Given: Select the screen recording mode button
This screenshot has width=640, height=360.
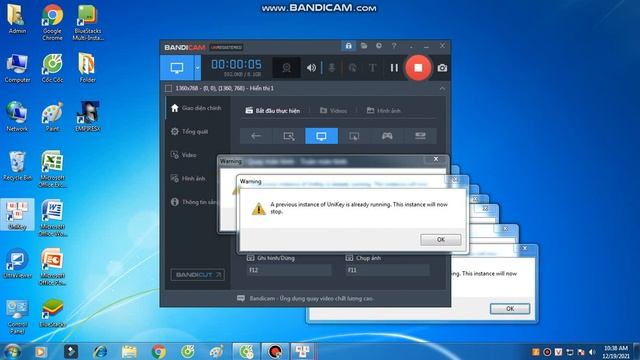Looking at the screenshot, I should (x=176, y=68).
